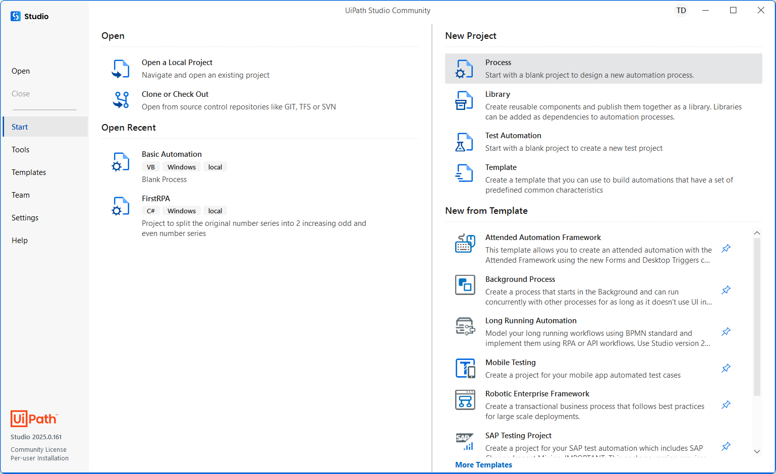Click the template list scroll down arrow
The image size is (776, 474).
coord(757,451)
